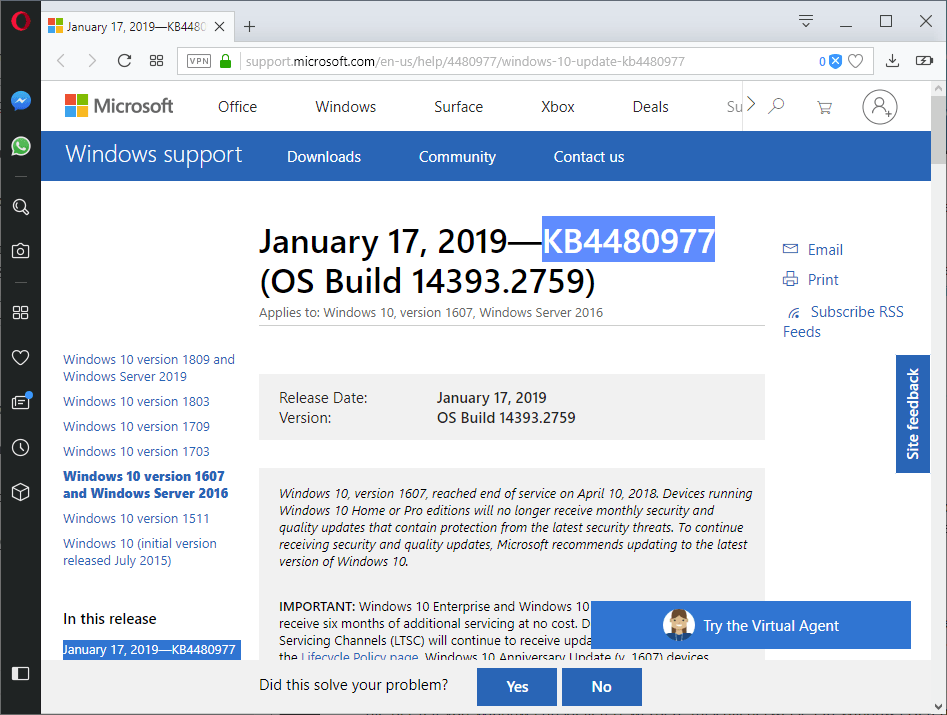This screenshot has height=715, width=947.
Task: Click OS Build 14393.2759 version value
Action: (506, 418)
